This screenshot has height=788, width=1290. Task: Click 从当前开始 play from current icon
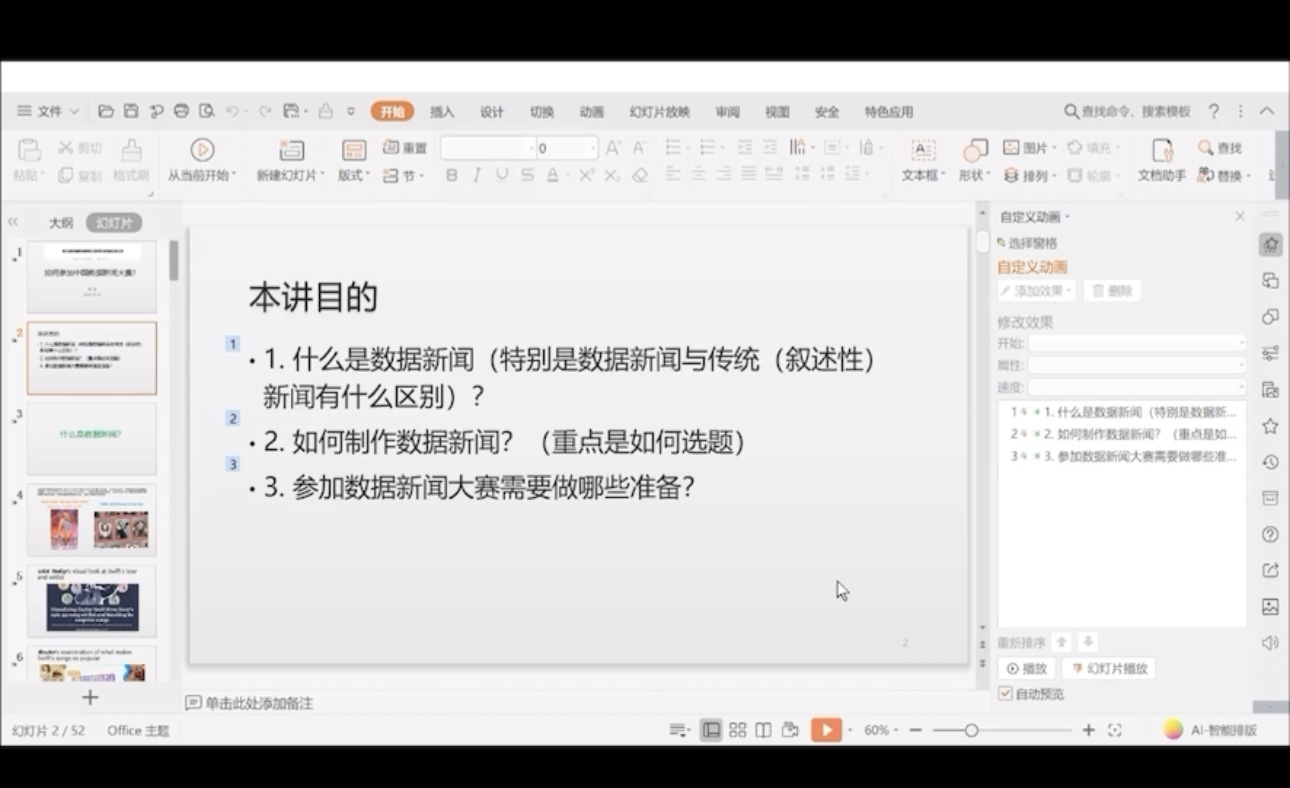(x=202, y=150)
